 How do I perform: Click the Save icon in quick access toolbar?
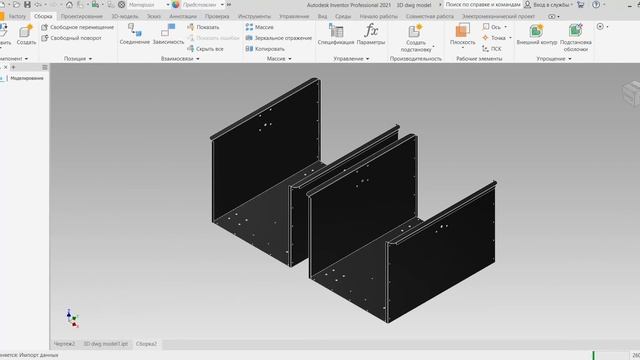[27, 4]
